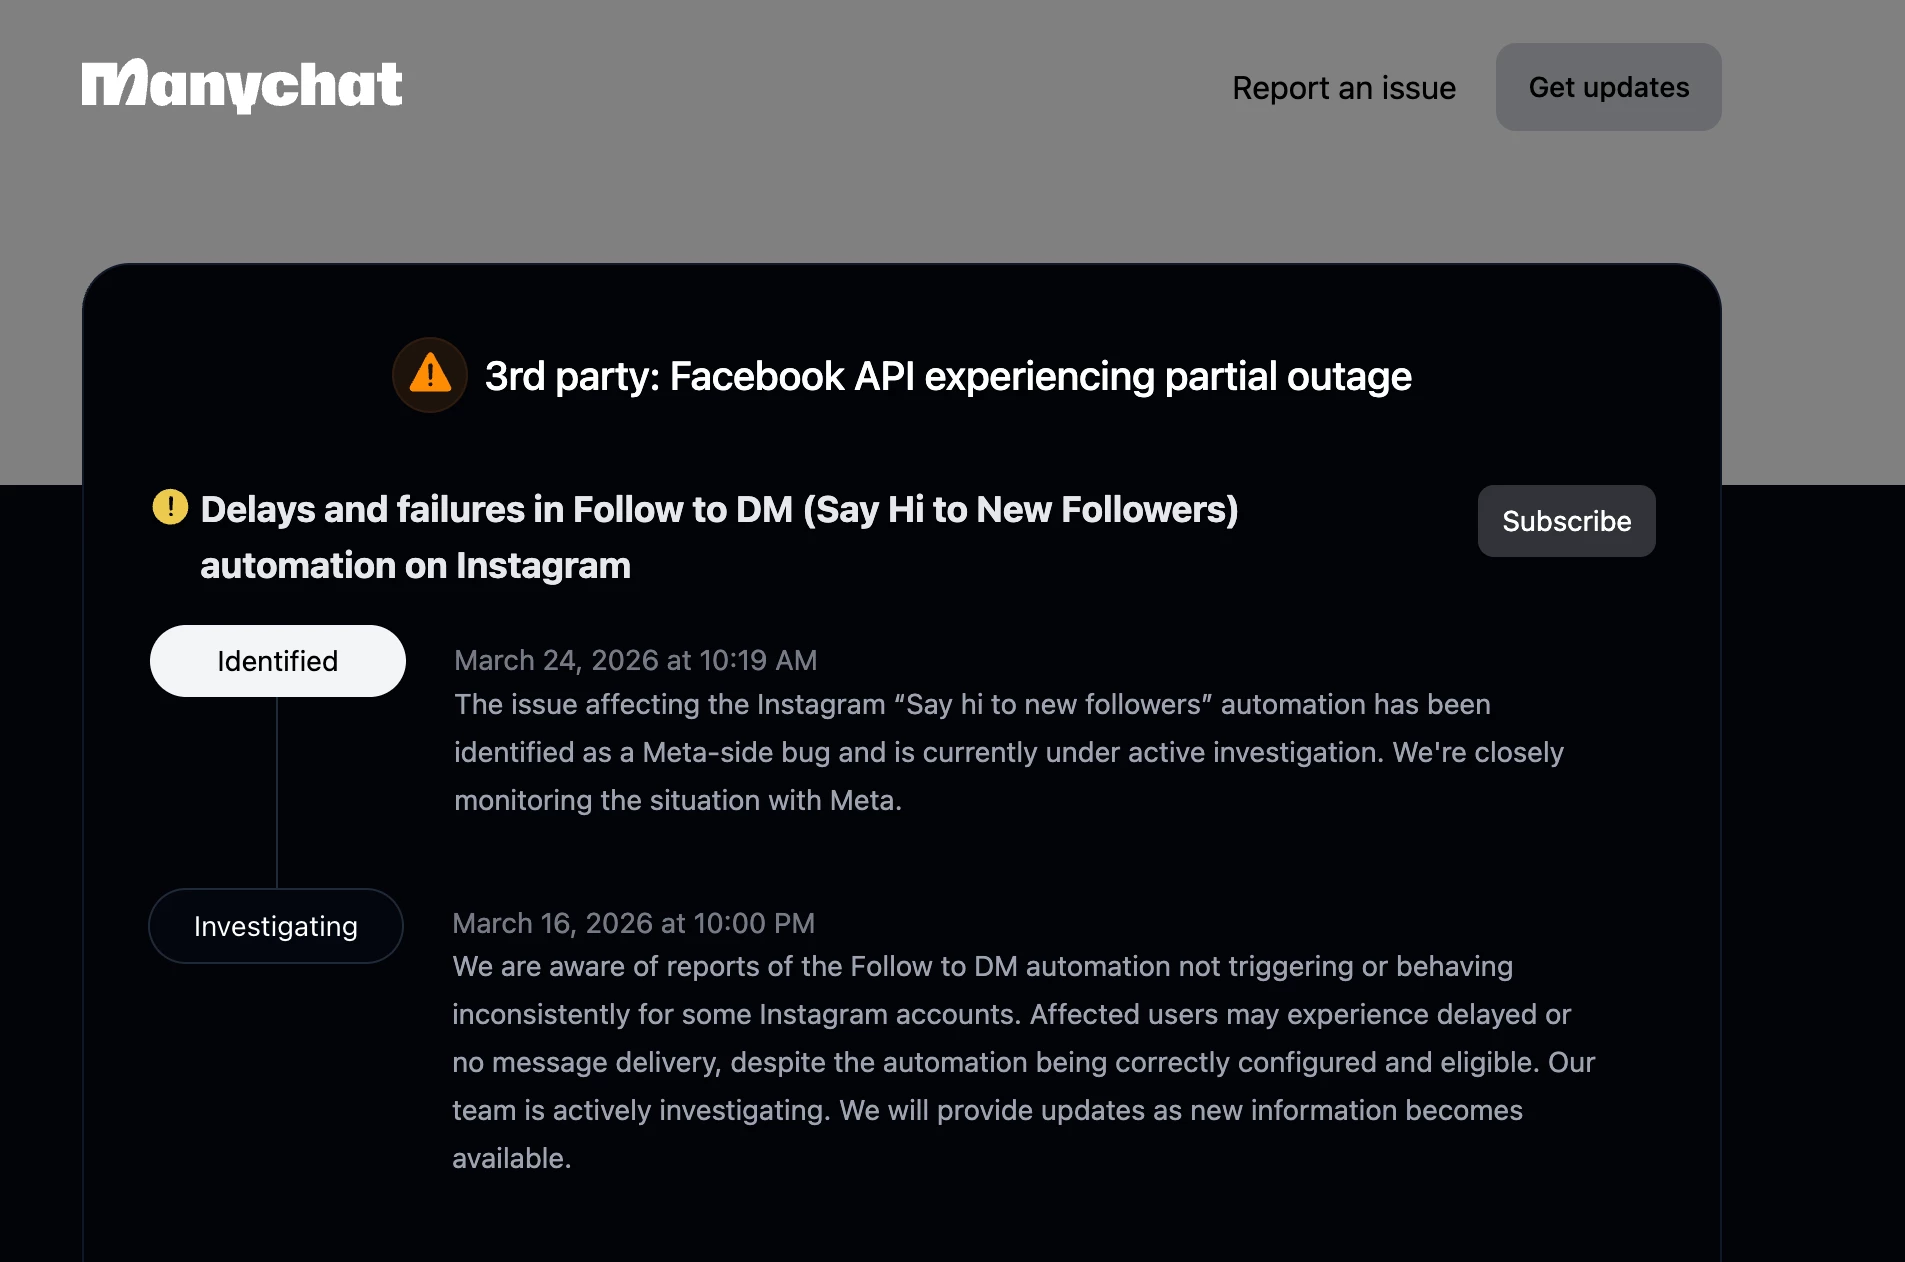1905x1262 pixels.
Task: Click the Manychat logo
Action: click(x=242, y=86)
